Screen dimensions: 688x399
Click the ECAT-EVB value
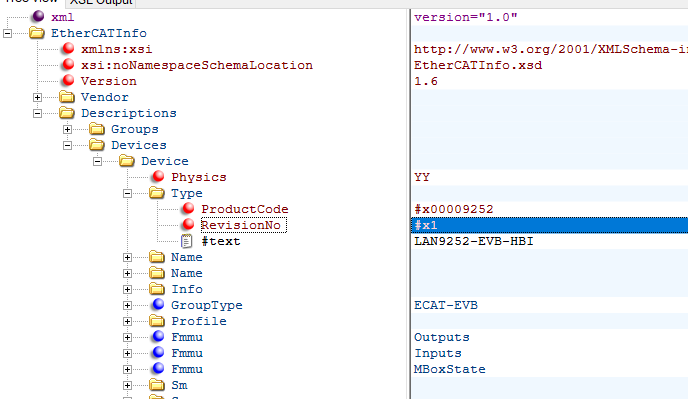pos(446,305)
